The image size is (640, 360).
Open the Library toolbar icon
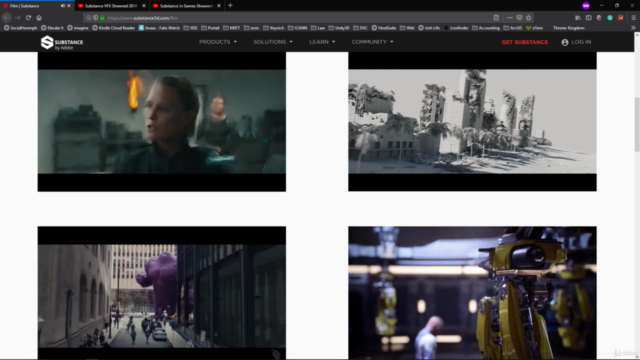coord(578,18)
